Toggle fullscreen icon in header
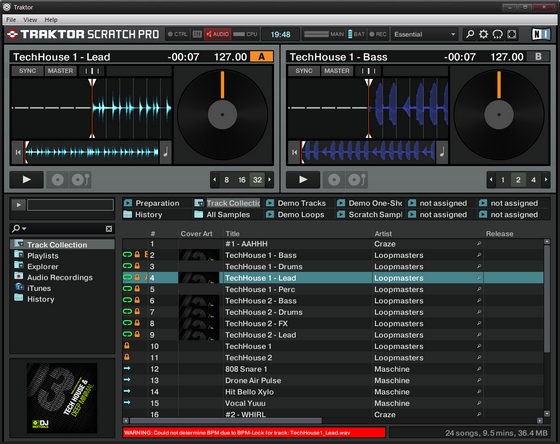560x444 pixels. point(512,34)
